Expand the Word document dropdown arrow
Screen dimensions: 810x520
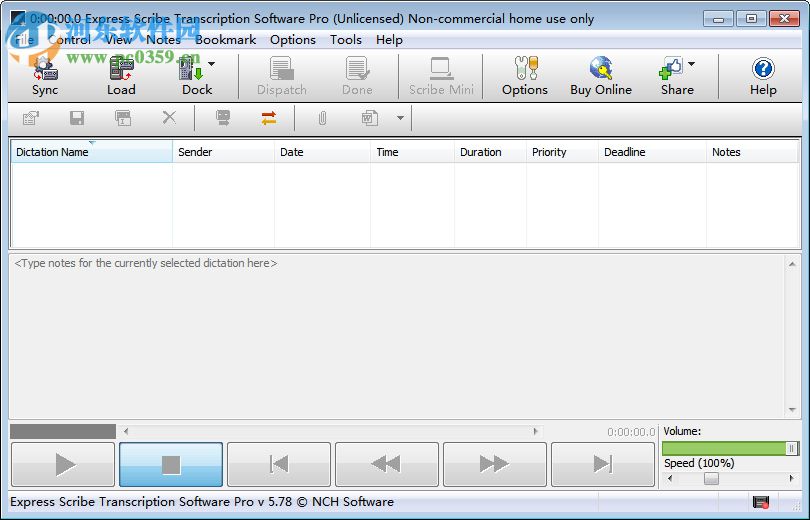(400, 118)
